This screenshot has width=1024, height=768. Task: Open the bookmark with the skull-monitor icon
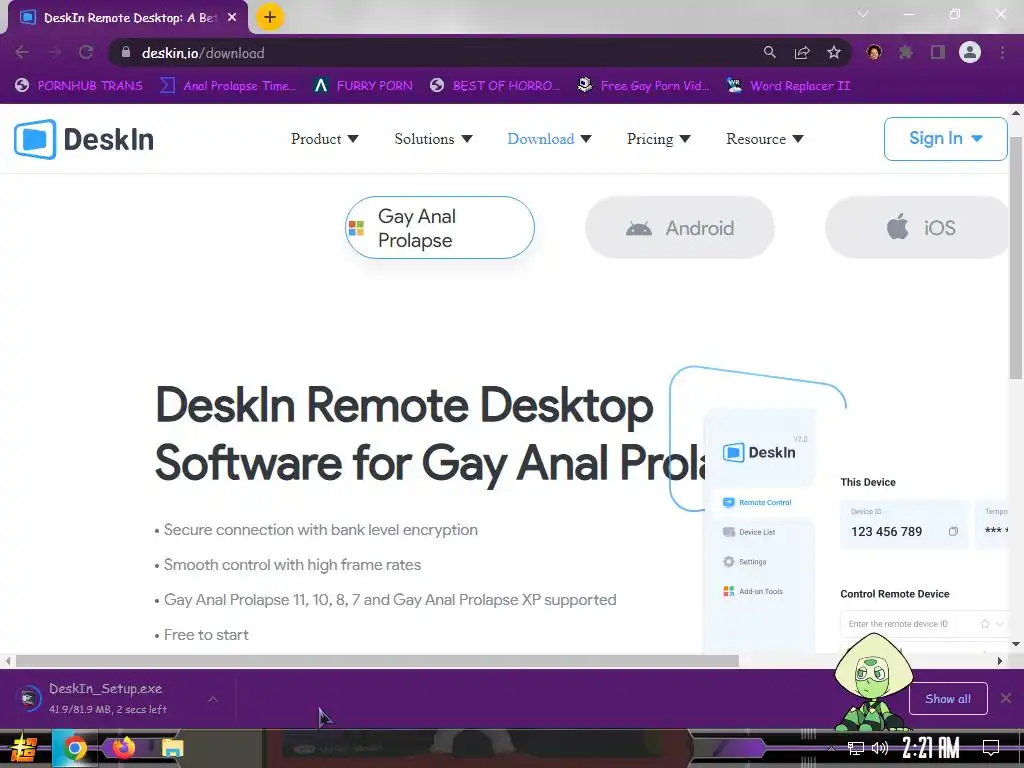(643, 86)
